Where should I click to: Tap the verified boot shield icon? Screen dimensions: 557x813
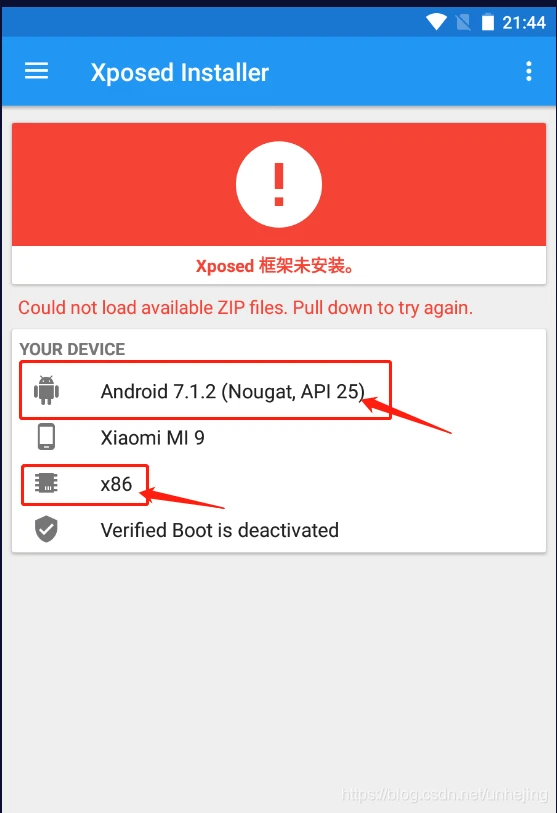click(46, 529)
